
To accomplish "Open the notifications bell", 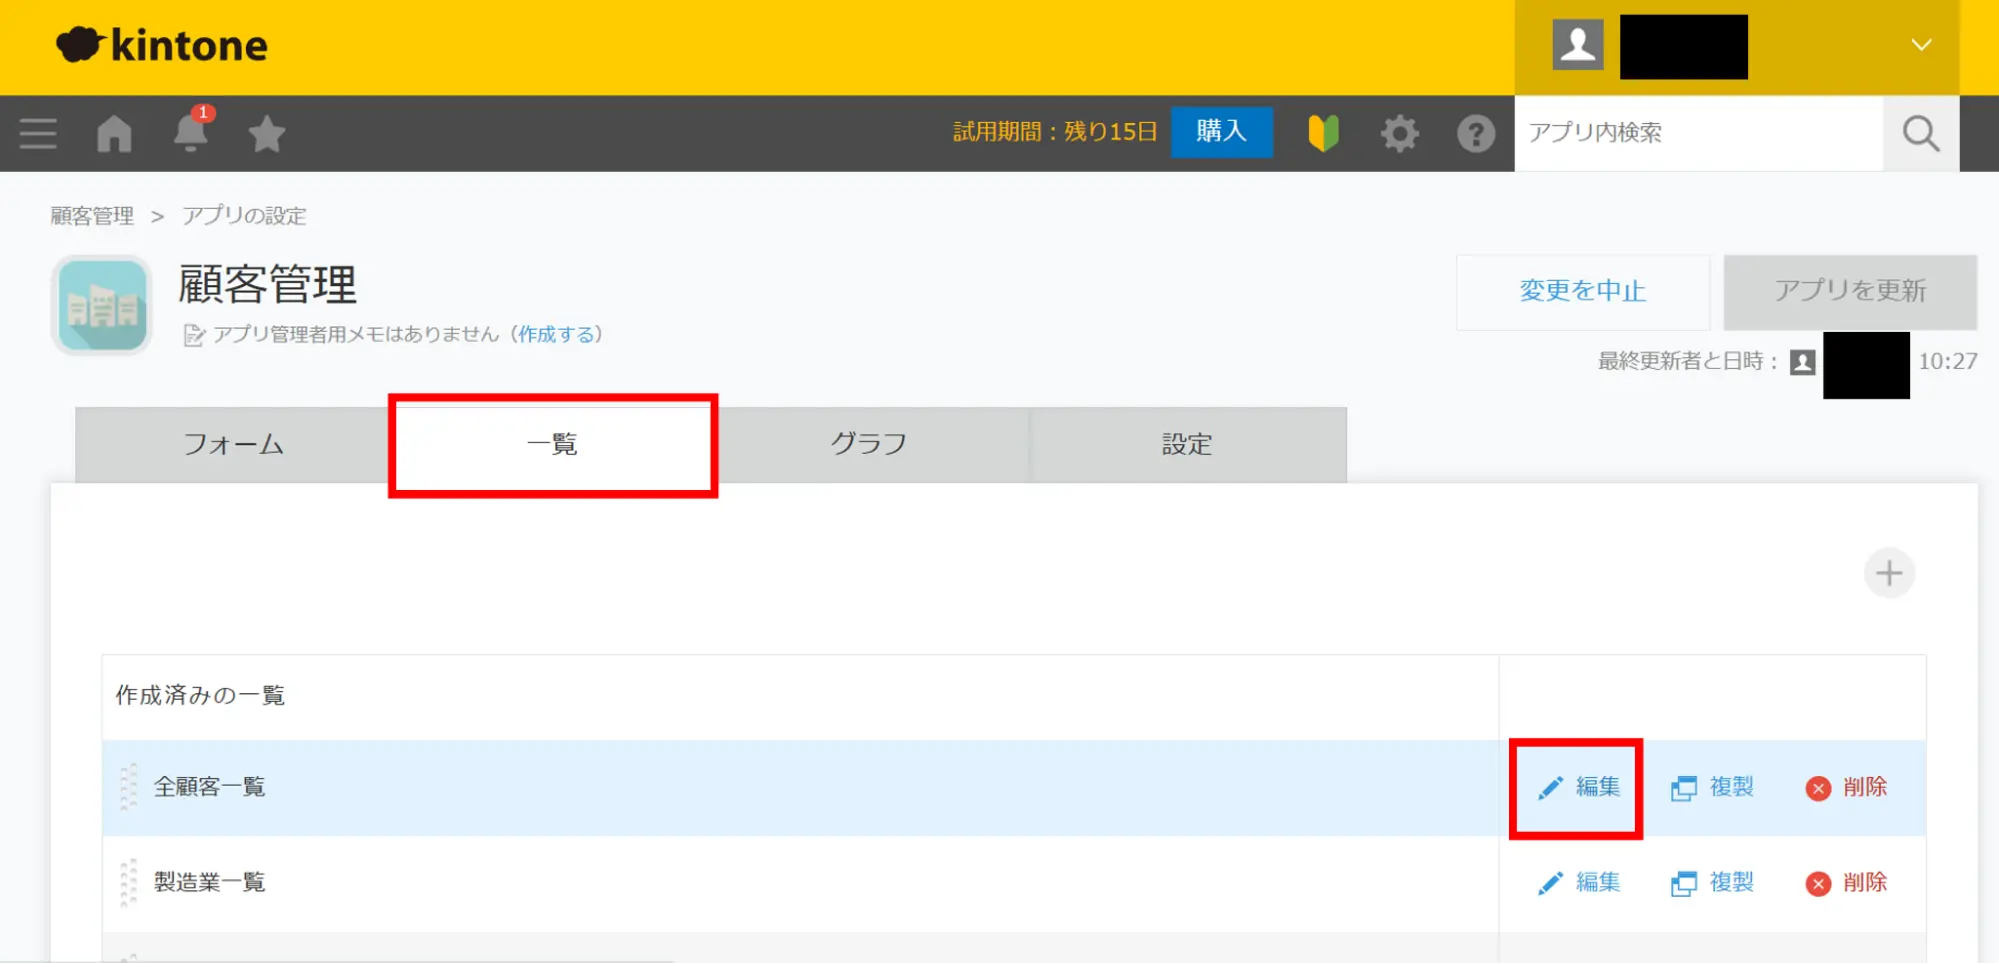I will click(190, 133).
